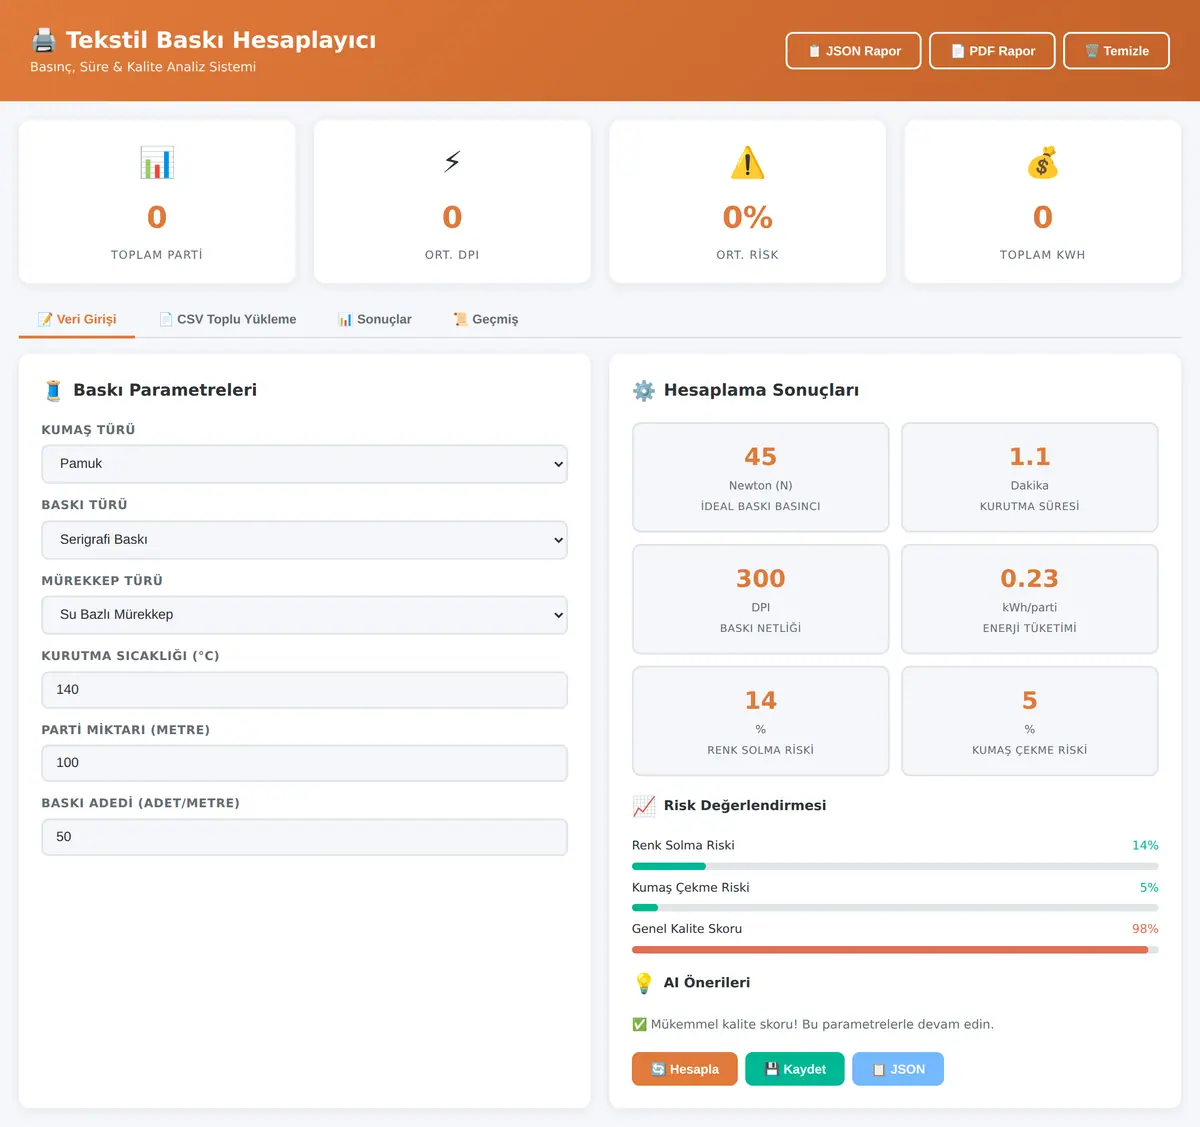Viewport: 1200px width, 1127px height.
Task: Click the Parti Miktarı (metre) input field
Action: [x=304, y=763]
